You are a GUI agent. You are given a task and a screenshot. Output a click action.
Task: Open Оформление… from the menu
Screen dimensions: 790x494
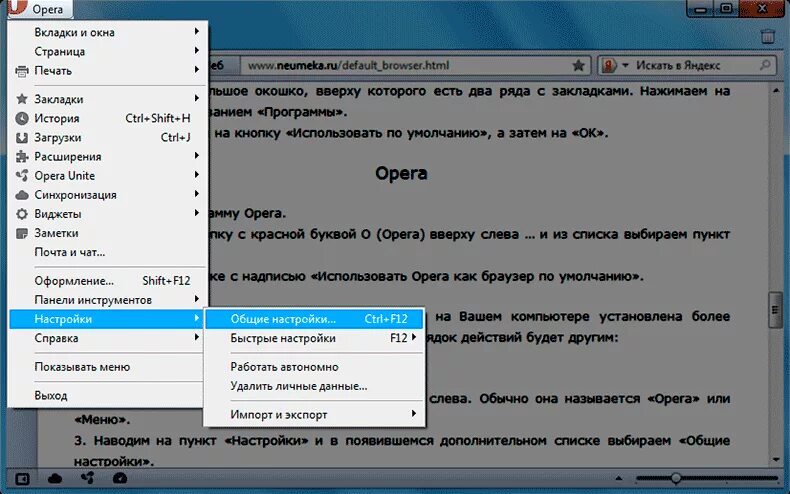pyautogui.click(x=108, y=281)
